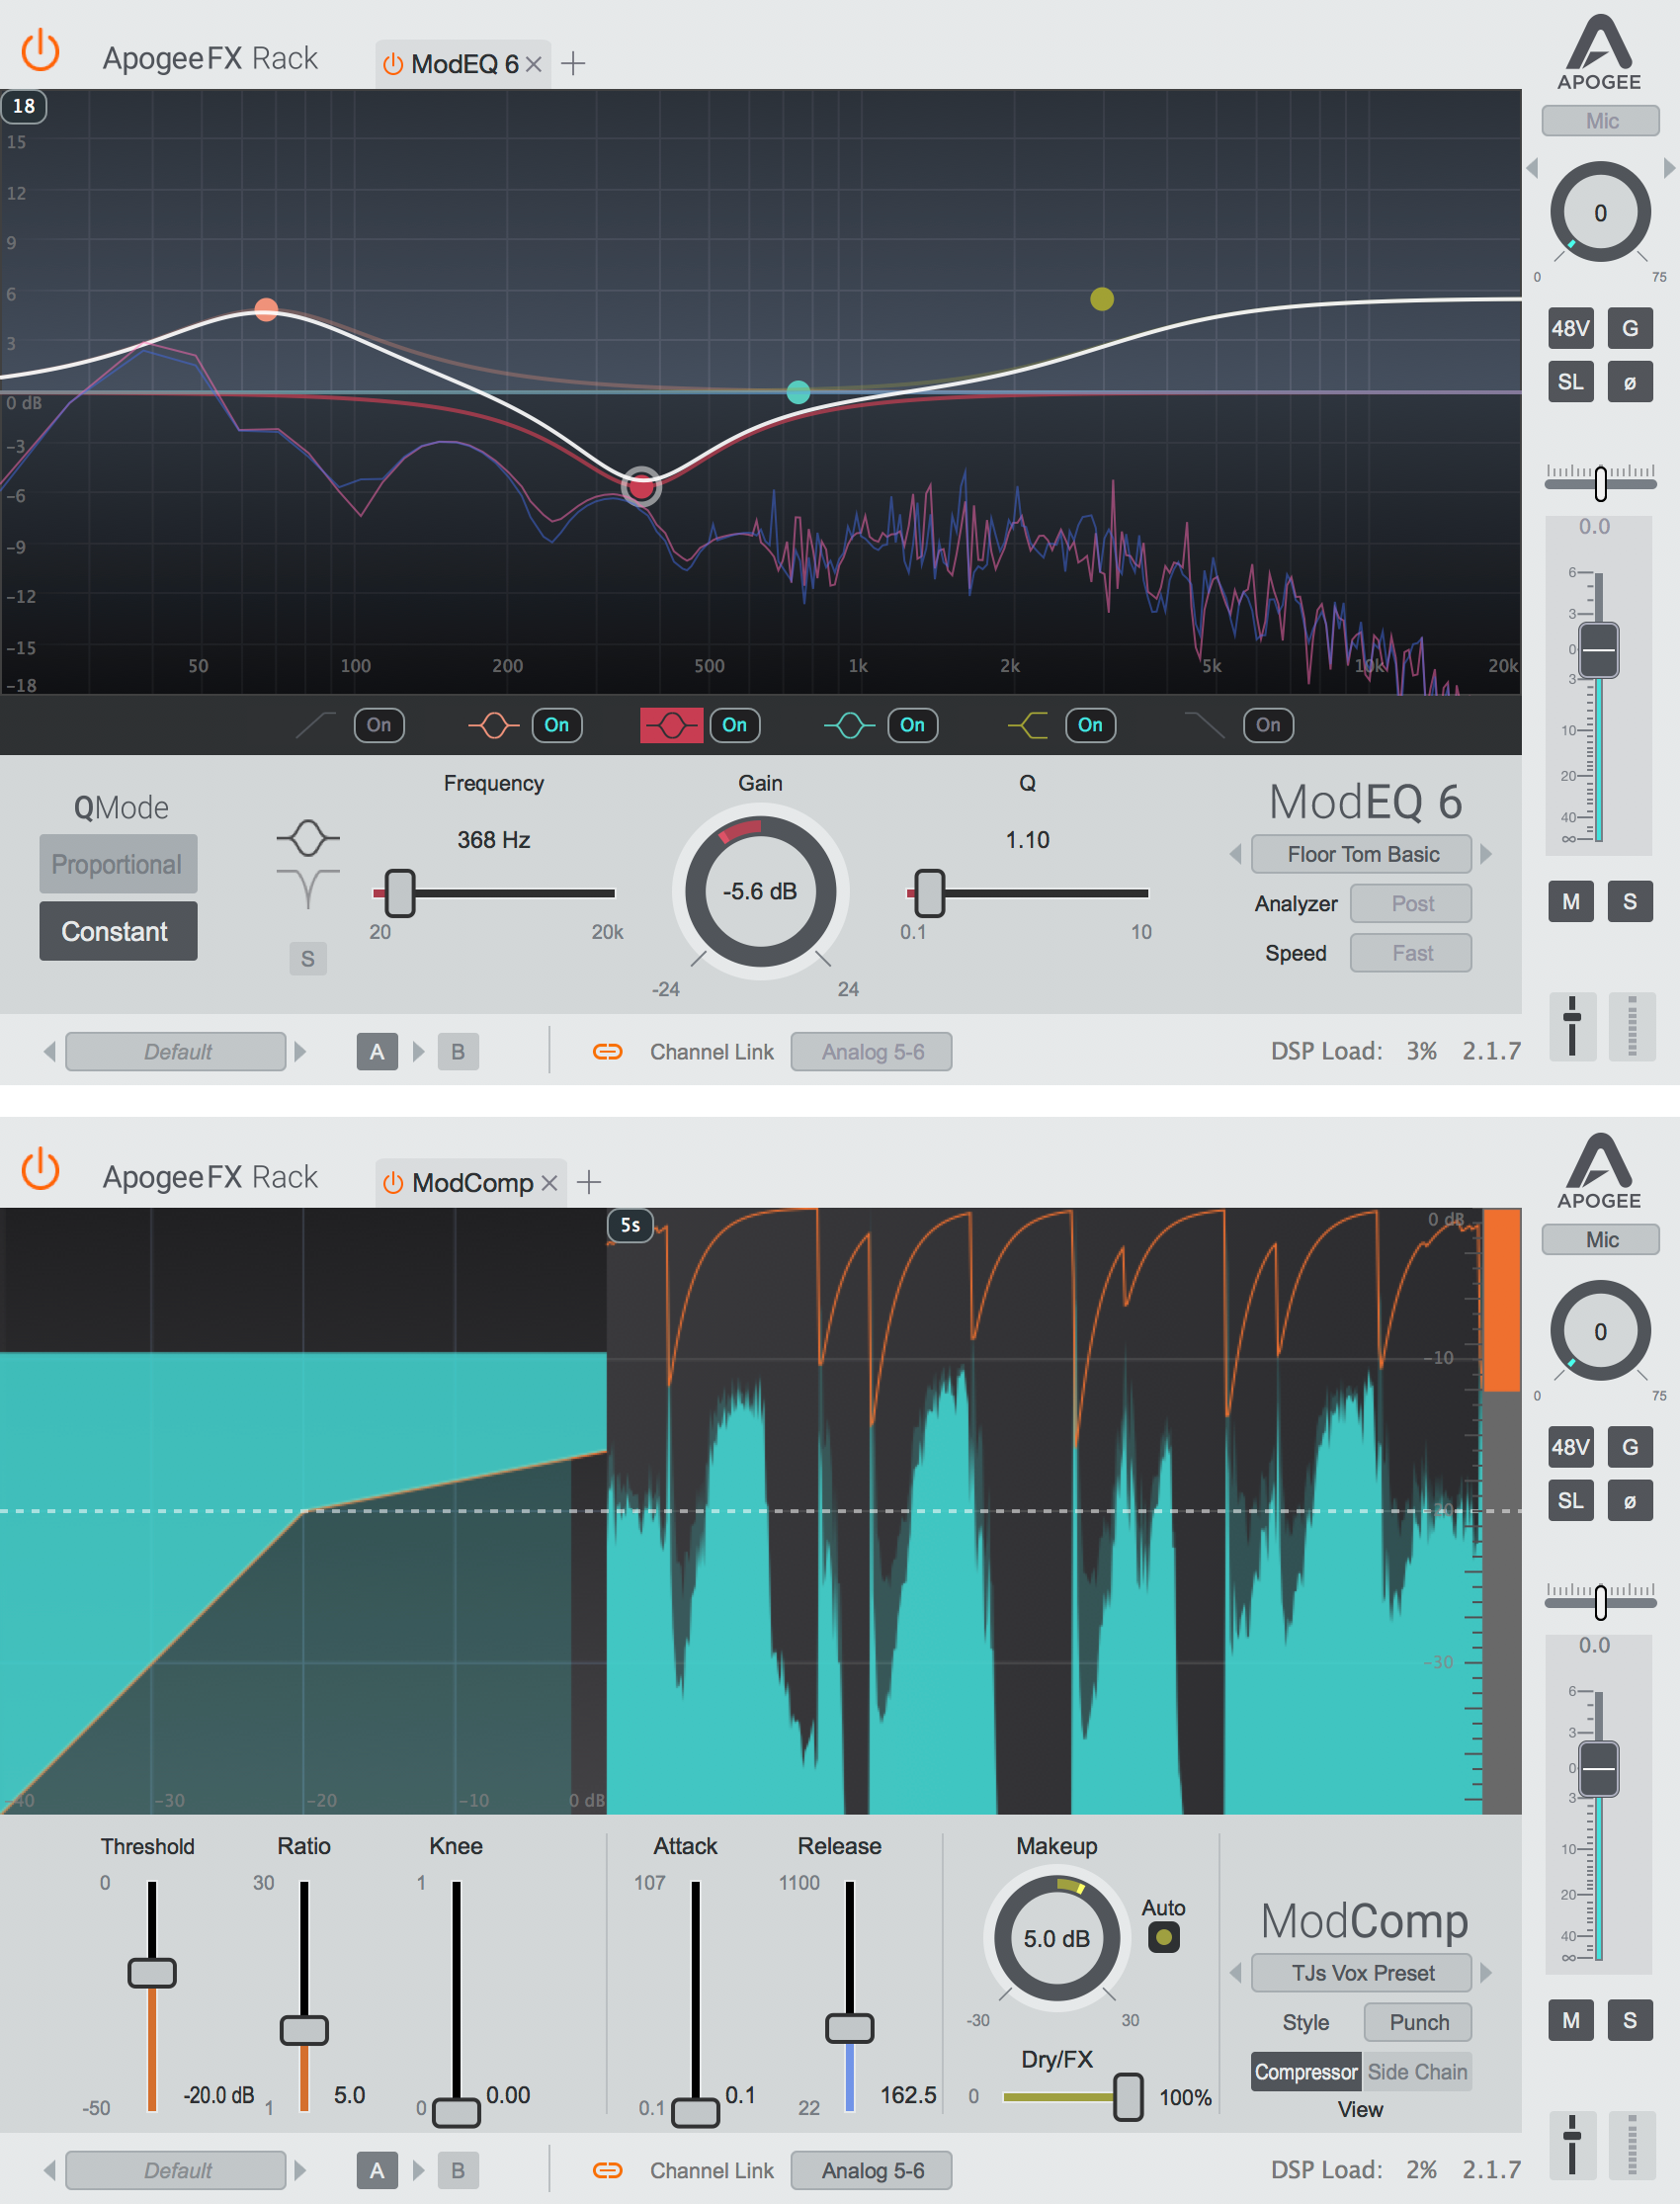1680x2204 pixels.
Task: Switch to the Side Chain view tab
Action: tap(1416, 2072)
